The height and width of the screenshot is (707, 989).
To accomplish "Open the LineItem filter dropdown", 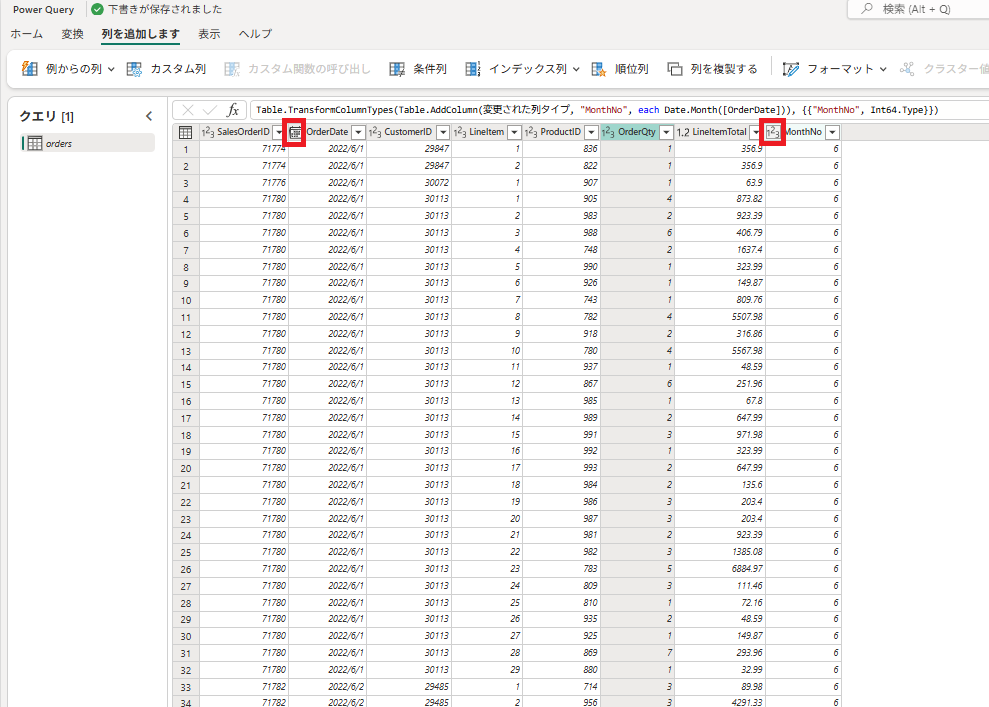I will pos(514,132).
